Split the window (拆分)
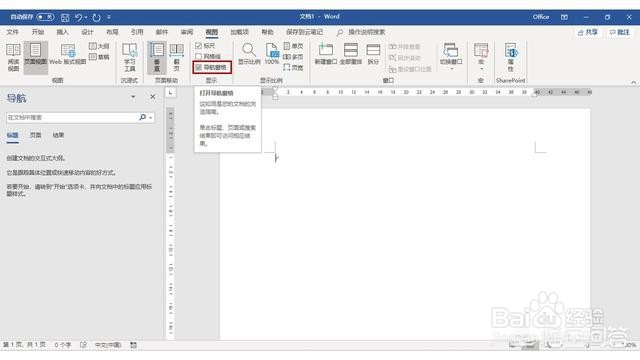The height and width of the screenshot is (360, 640). coord(373,54)
